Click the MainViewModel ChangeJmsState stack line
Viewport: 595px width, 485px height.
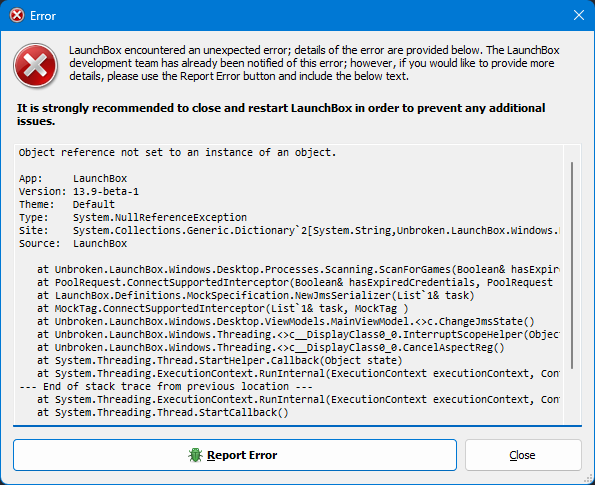286,321
